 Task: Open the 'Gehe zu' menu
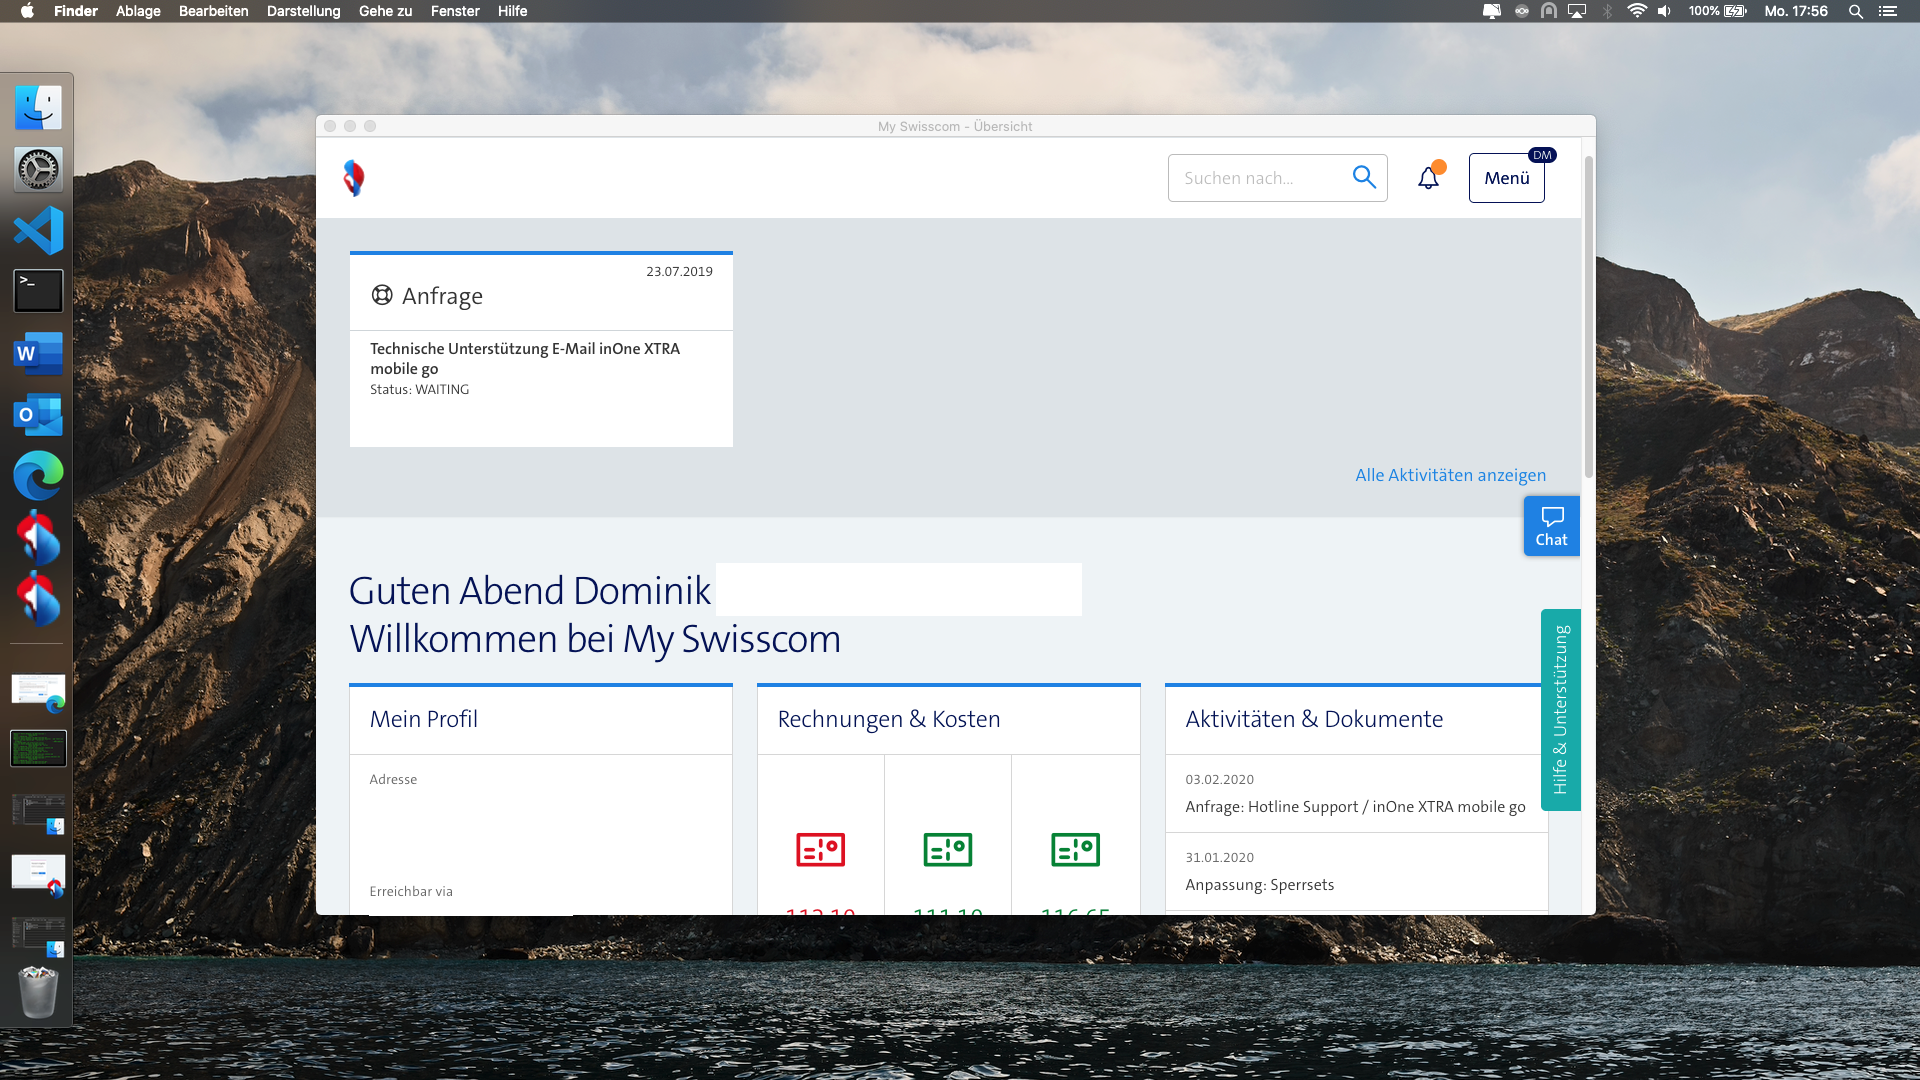[385, 11]
